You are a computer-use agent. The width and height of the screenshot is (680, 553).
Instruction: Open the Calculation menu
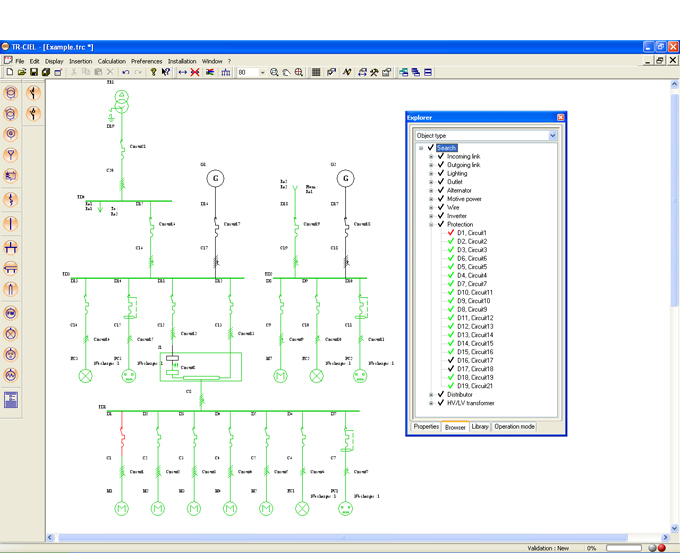coord(111,61)
